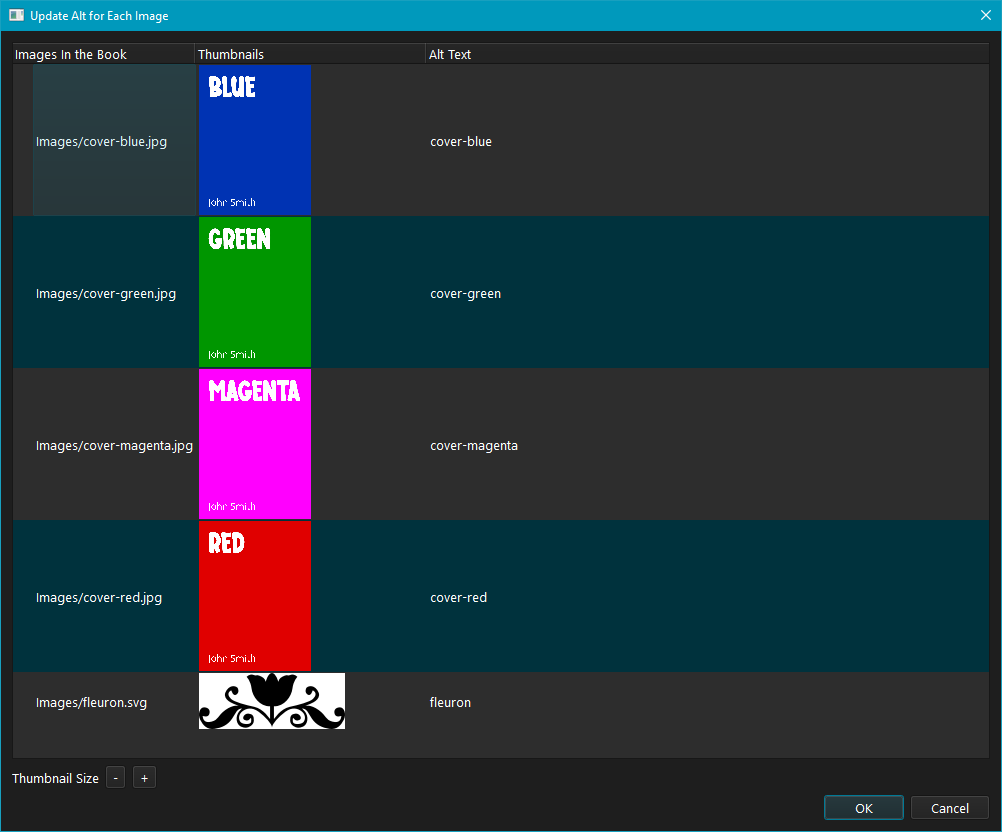The height and width of the screenshot is (832, 1002).
Task: Select the blue cover thumbnail
Action: pyautogui.click(x=255, y=140)
